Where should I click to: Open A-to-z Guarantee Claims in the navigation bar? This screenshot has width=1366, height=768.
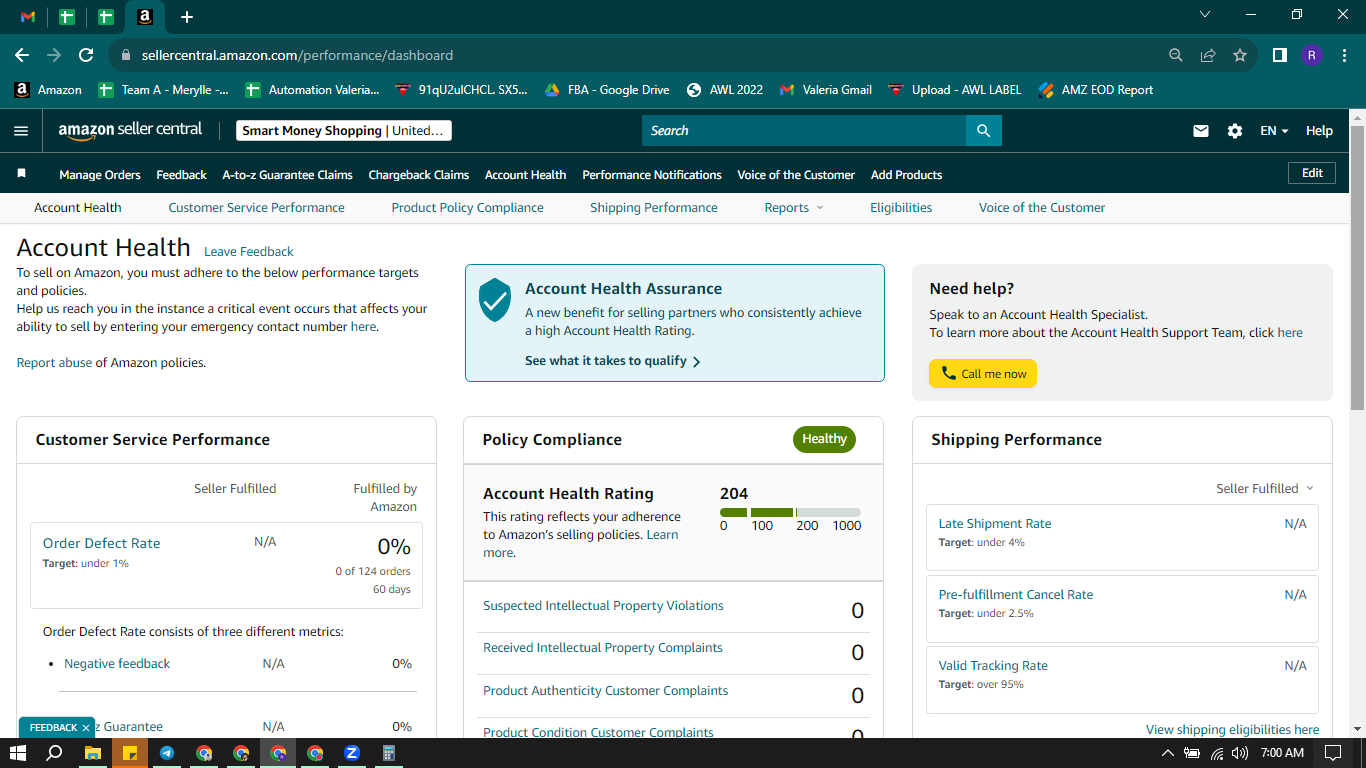click(x=287, y=174)
